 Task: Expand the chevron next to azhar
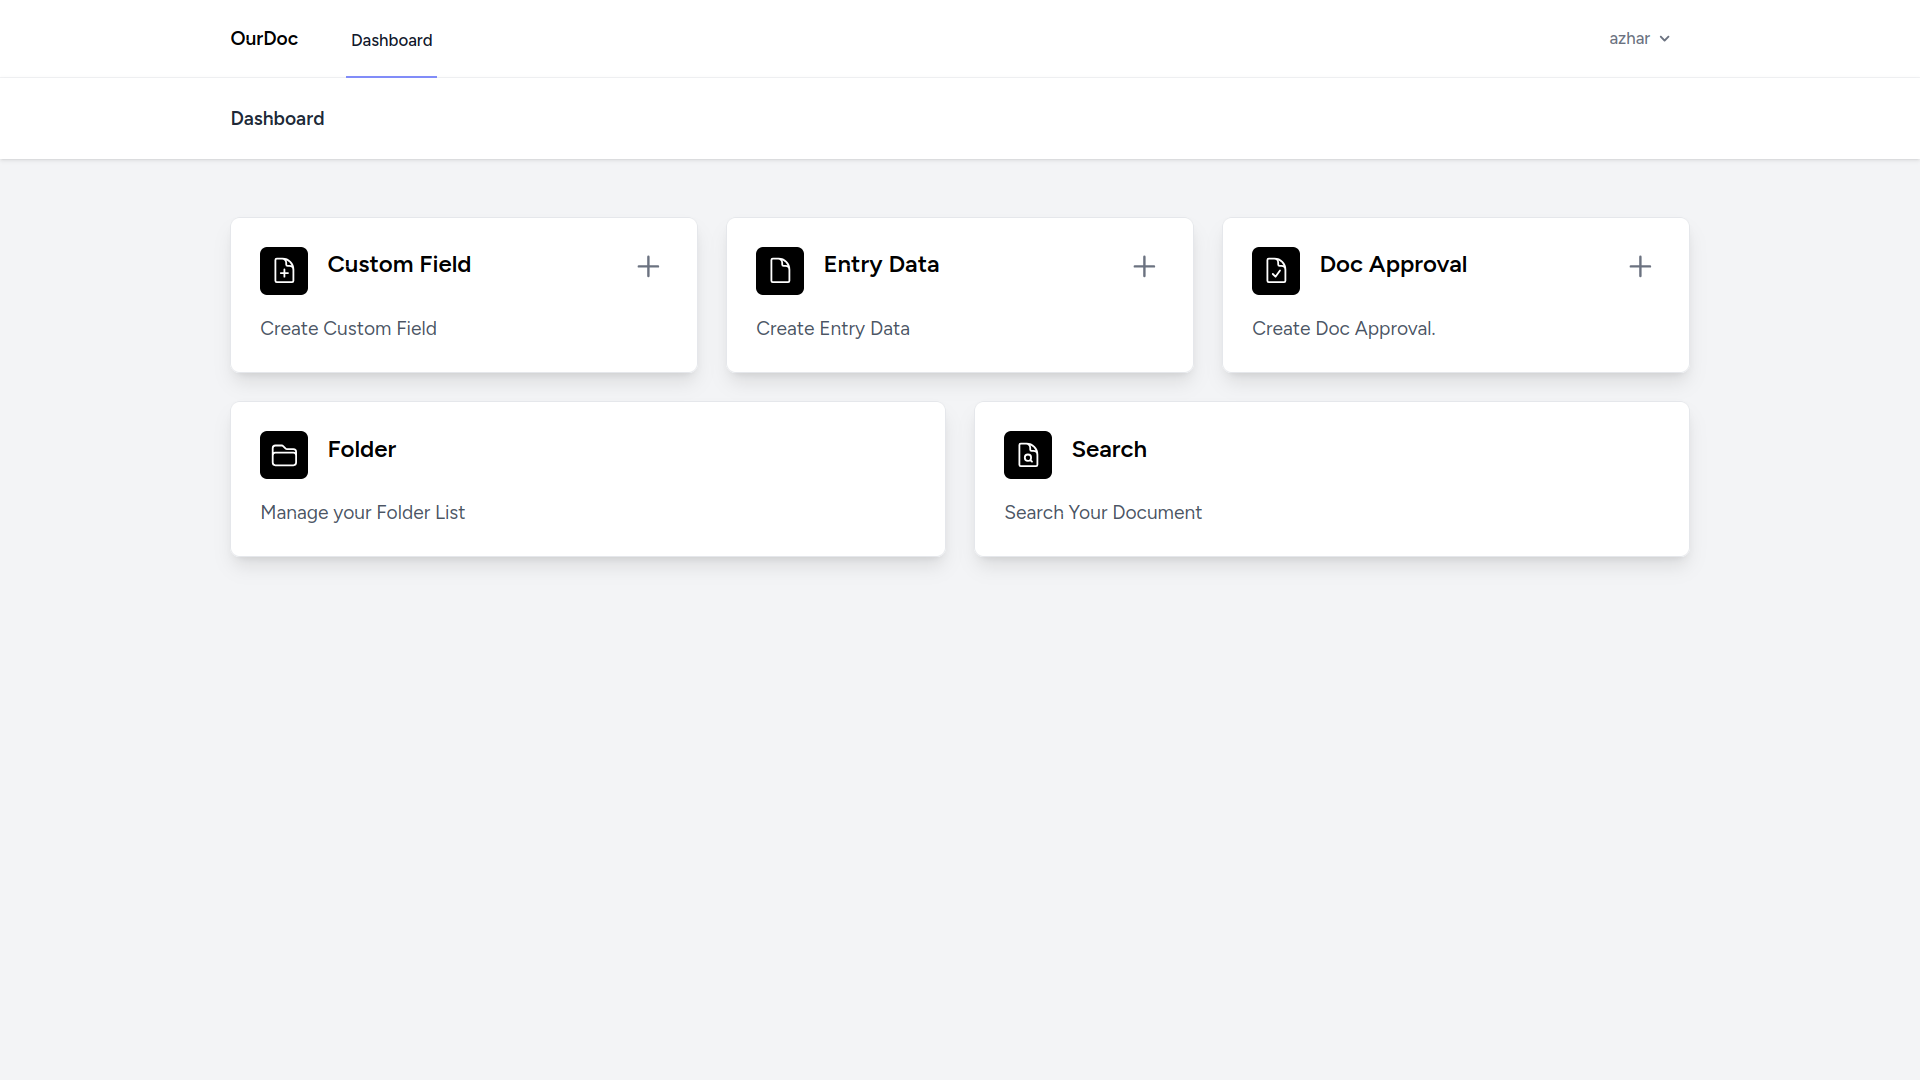(1665, 39)
